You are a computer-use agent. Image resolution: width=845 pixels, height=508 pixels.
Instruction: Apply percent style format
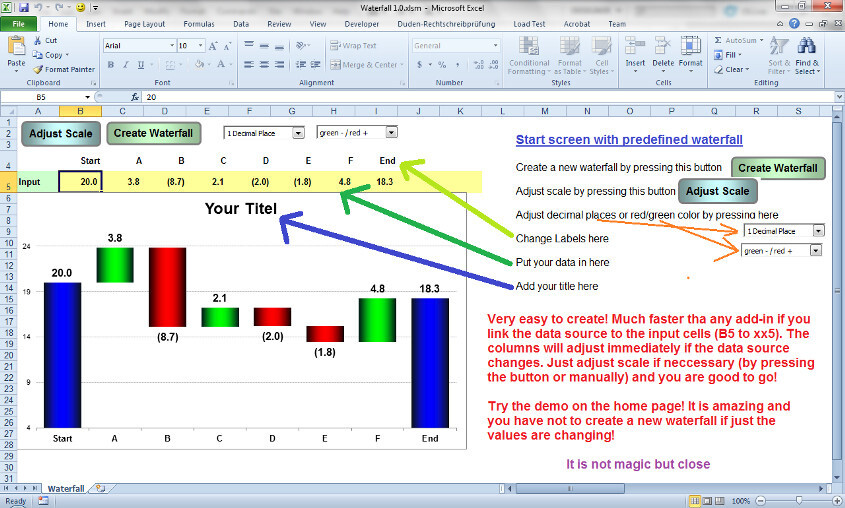(x=442, y=65)
